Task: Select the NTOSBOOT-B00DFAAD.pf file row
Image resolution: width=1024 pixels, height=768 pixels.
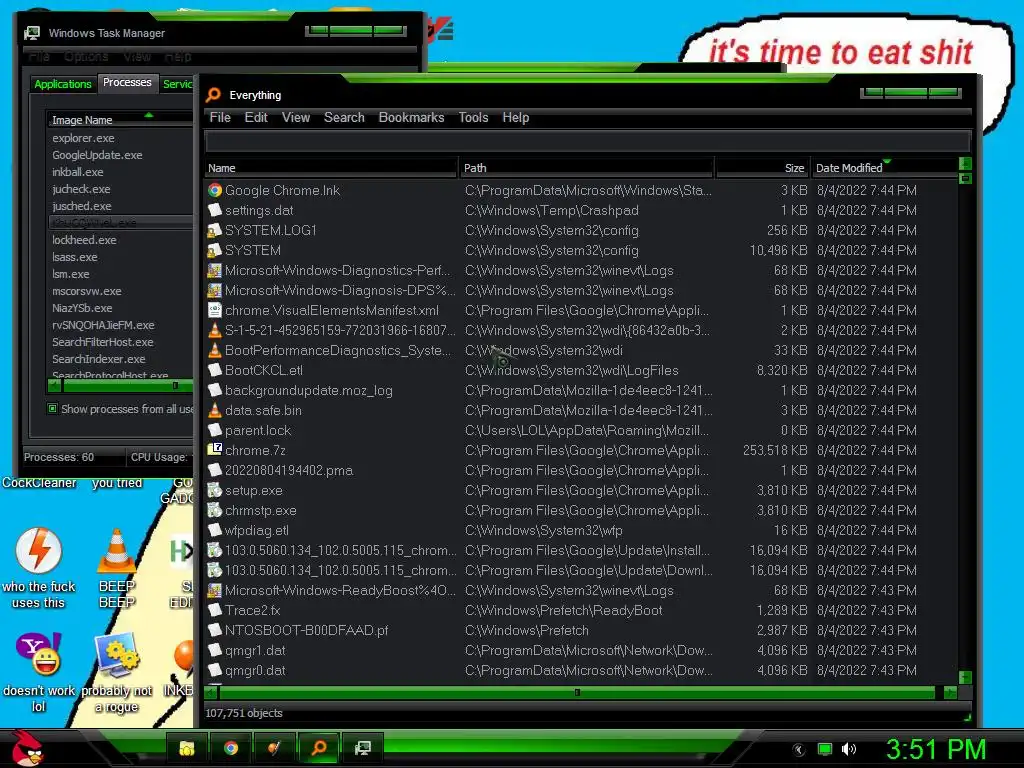Action: pyautogui.click(x=581, y=630)
